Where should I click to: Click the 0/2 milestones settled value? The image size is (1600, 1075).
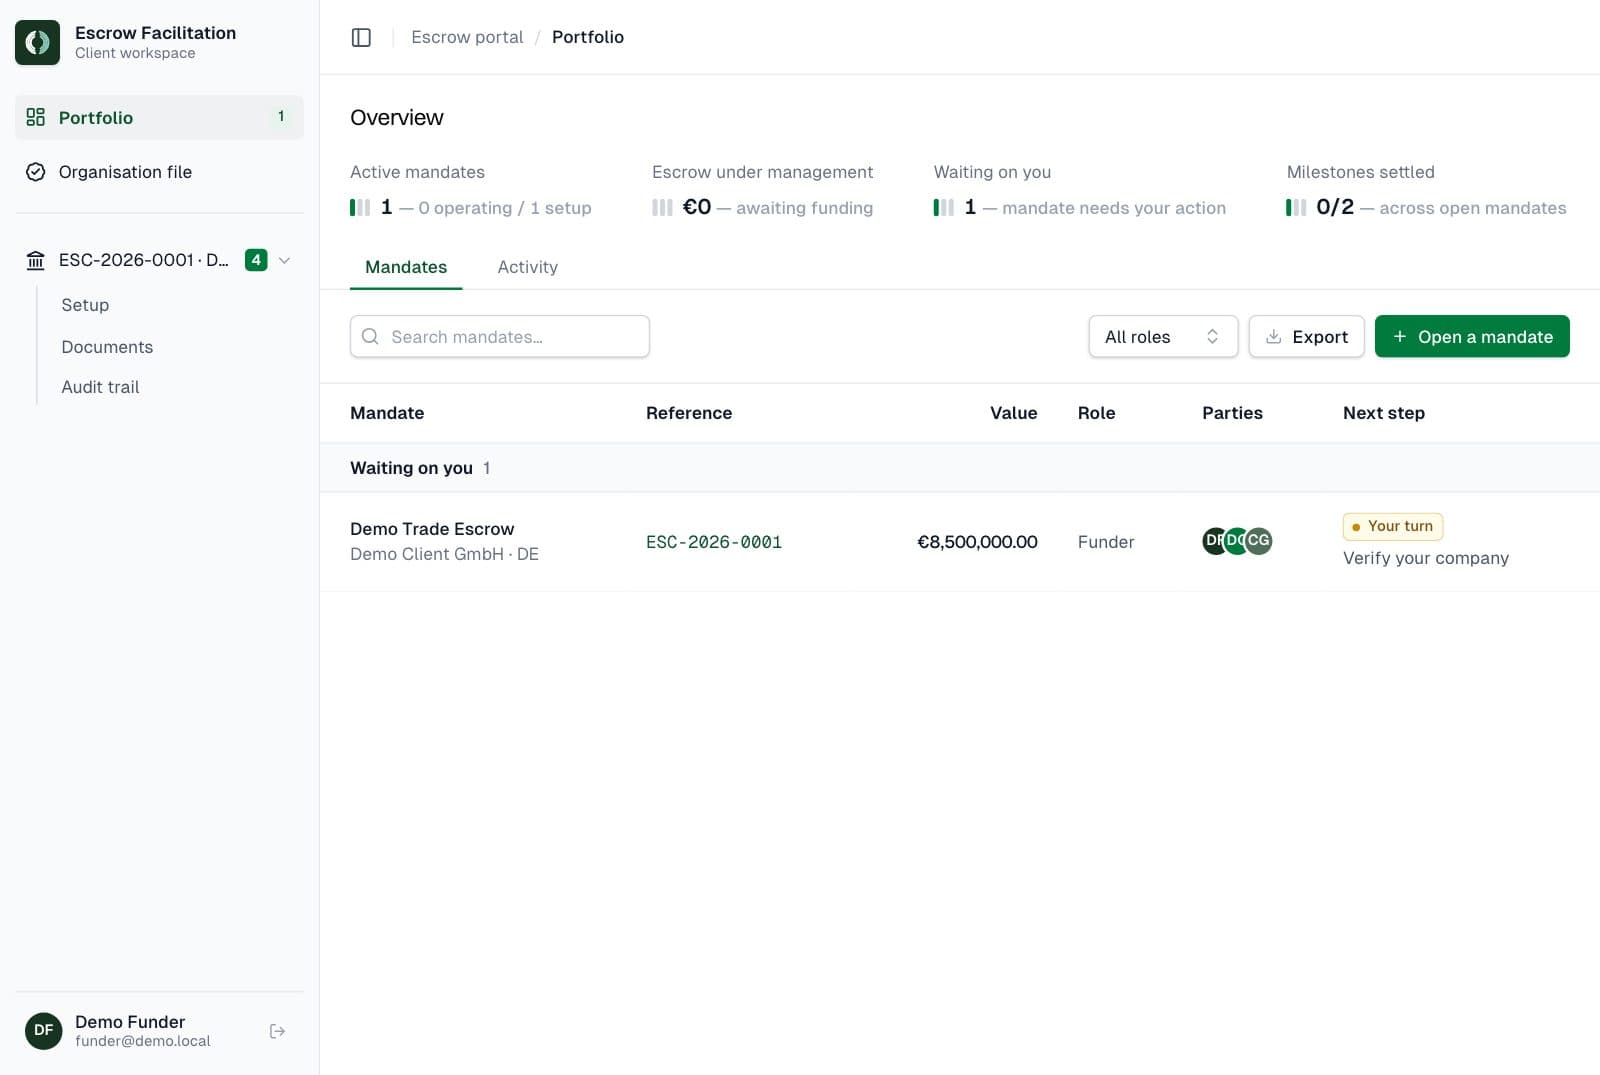click(1335, 207)
